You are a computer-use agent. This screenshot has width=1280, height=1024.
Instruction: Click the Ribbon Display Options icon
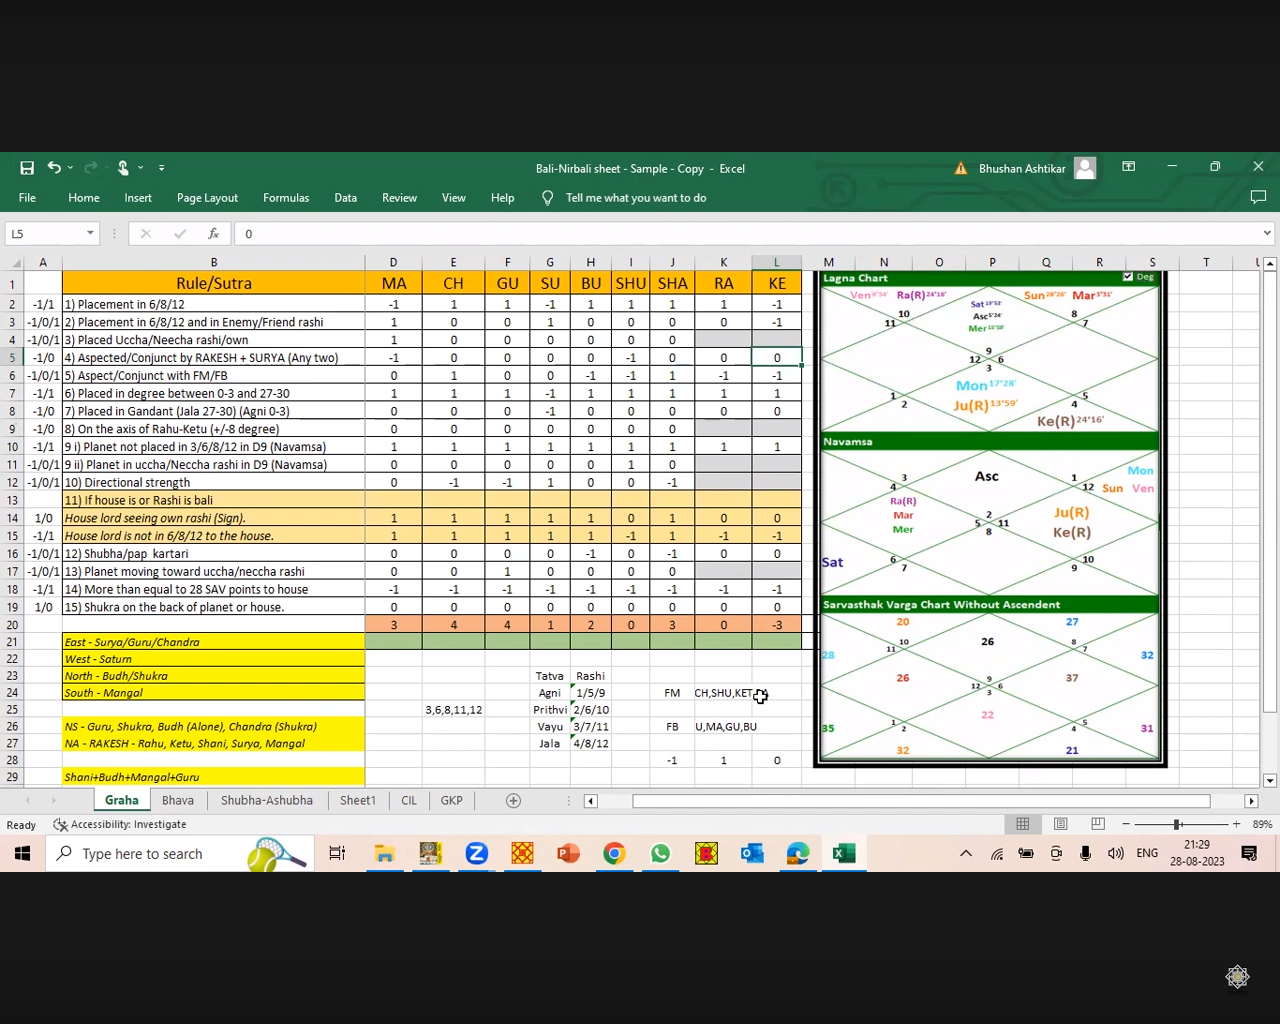click(x=1128, y=167)
